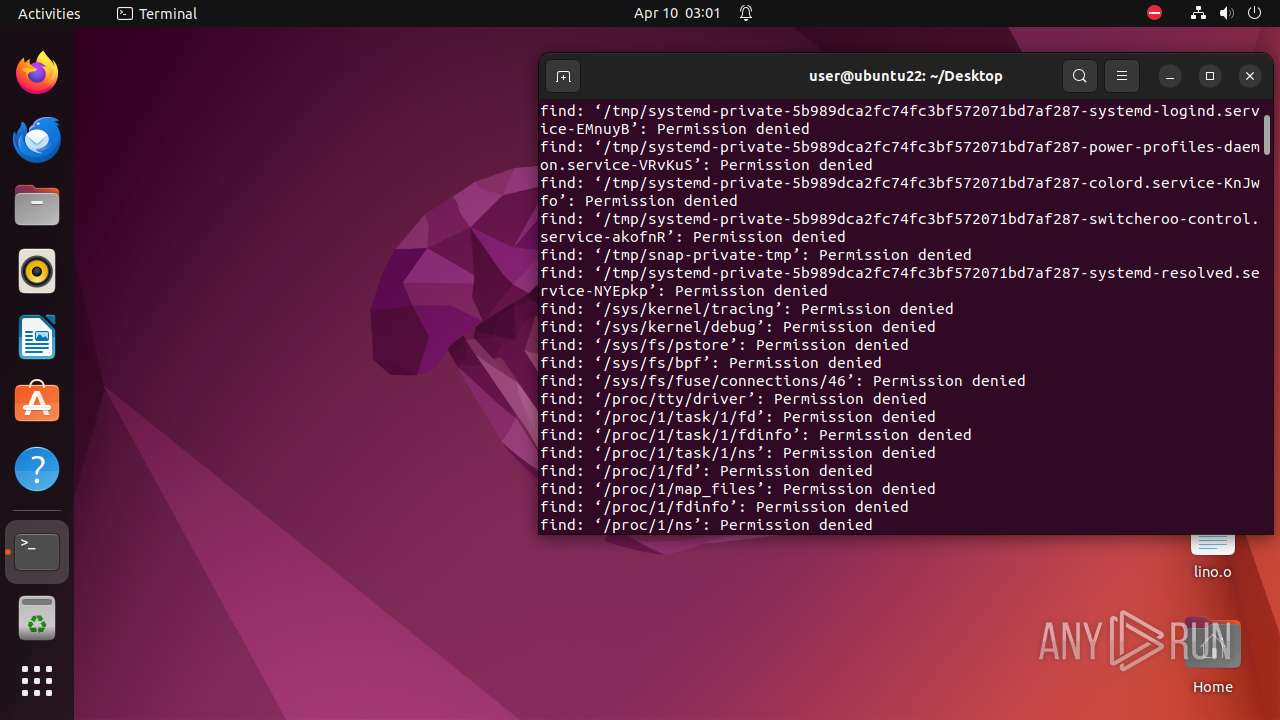The height and width of the screenshot is (720, 1280).
Task: Launch Thunderbird Mail from the dock
Action: click(37, 139)
